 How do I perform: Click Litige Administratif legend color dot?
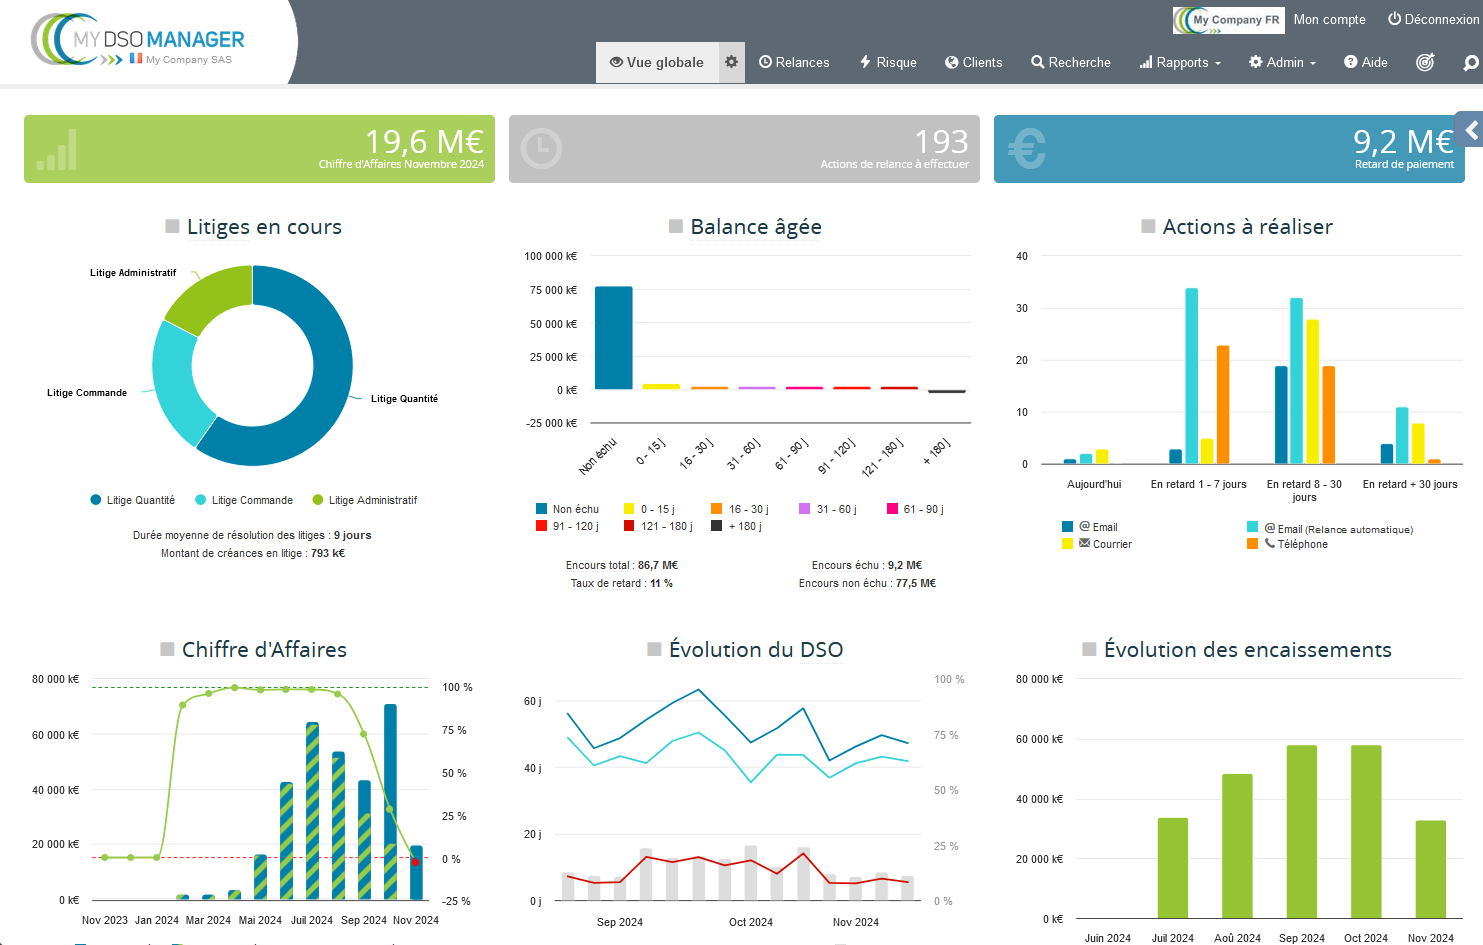(318, 500)
